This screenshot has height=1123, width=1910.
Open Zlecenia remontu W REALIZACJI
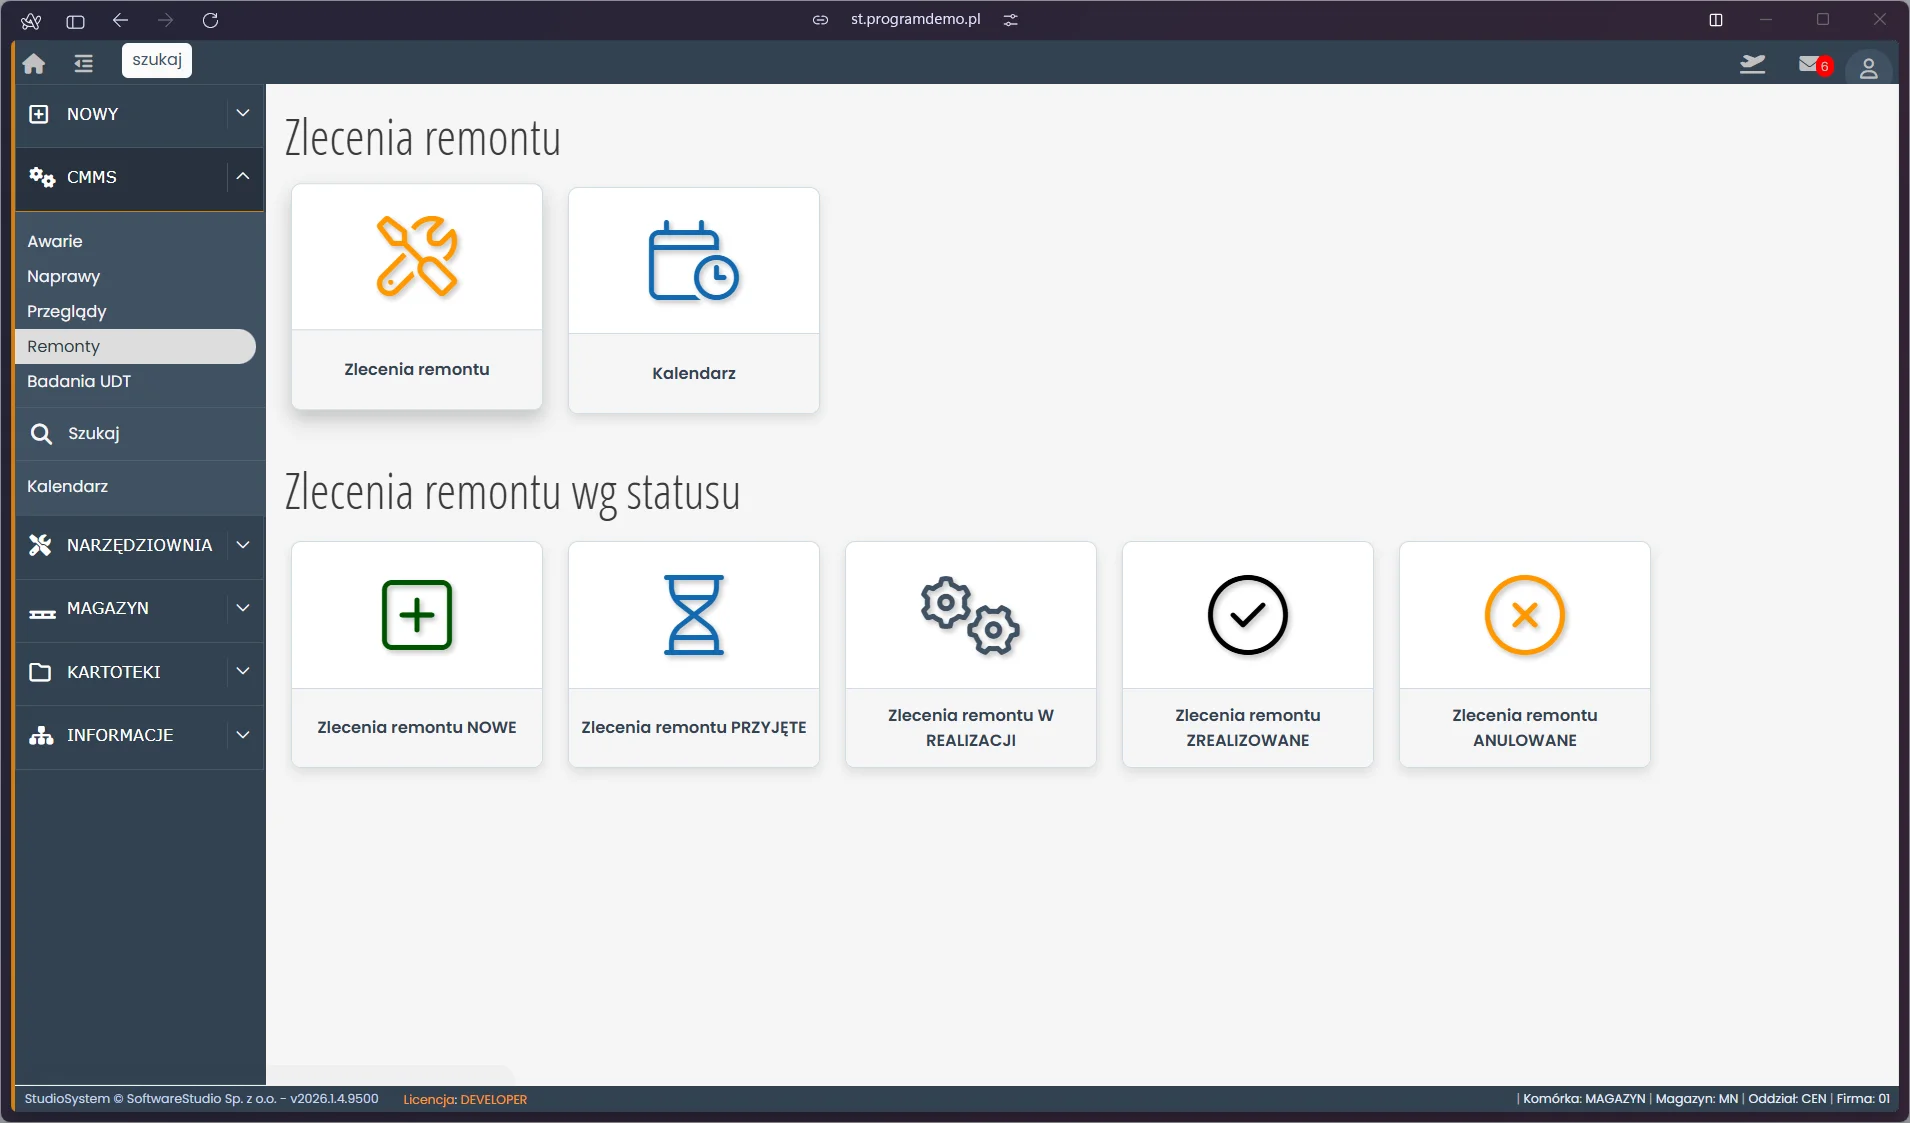(971, 727)
